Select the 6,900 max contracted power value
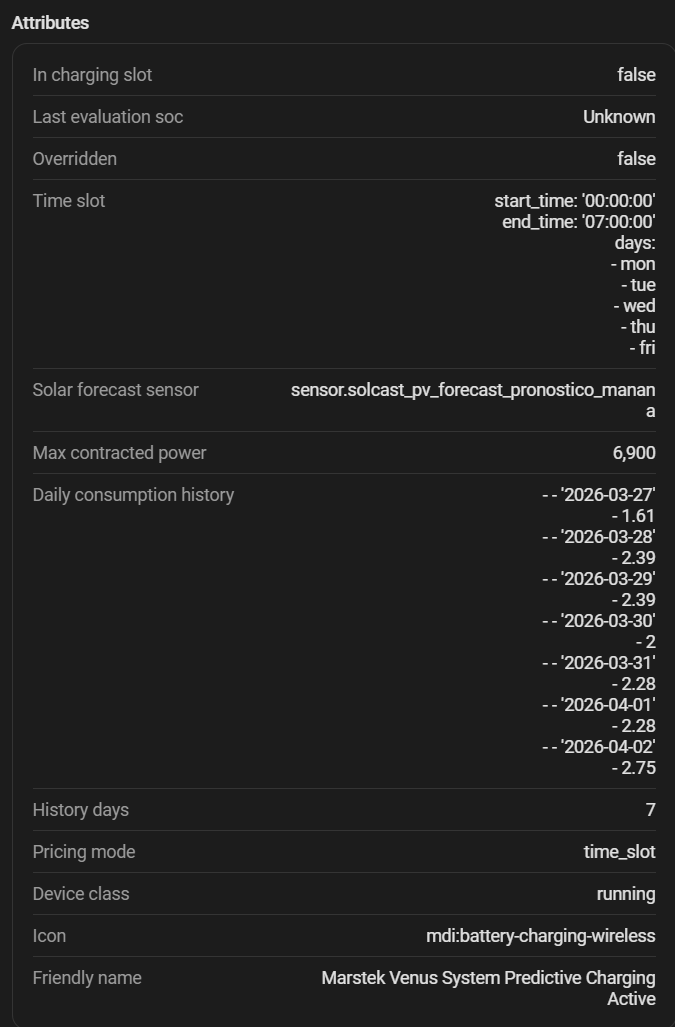675x1027 pixels. pyautogui.click(x=632, y=453)
